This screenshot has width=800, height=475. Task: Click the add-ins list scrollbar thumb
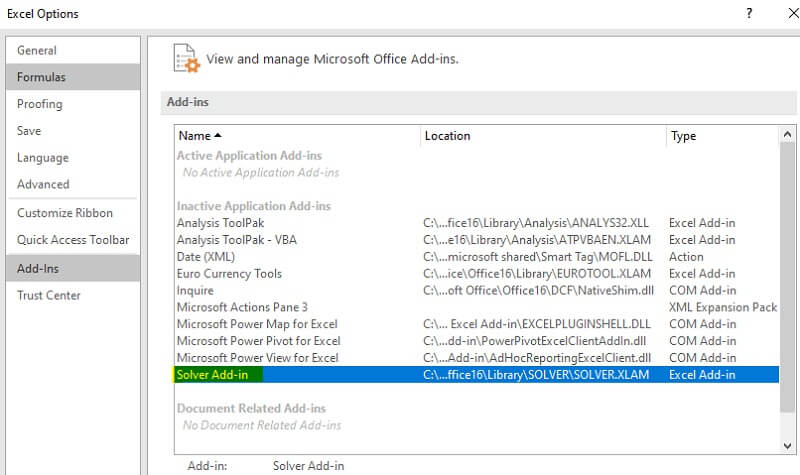pos(787,278)
